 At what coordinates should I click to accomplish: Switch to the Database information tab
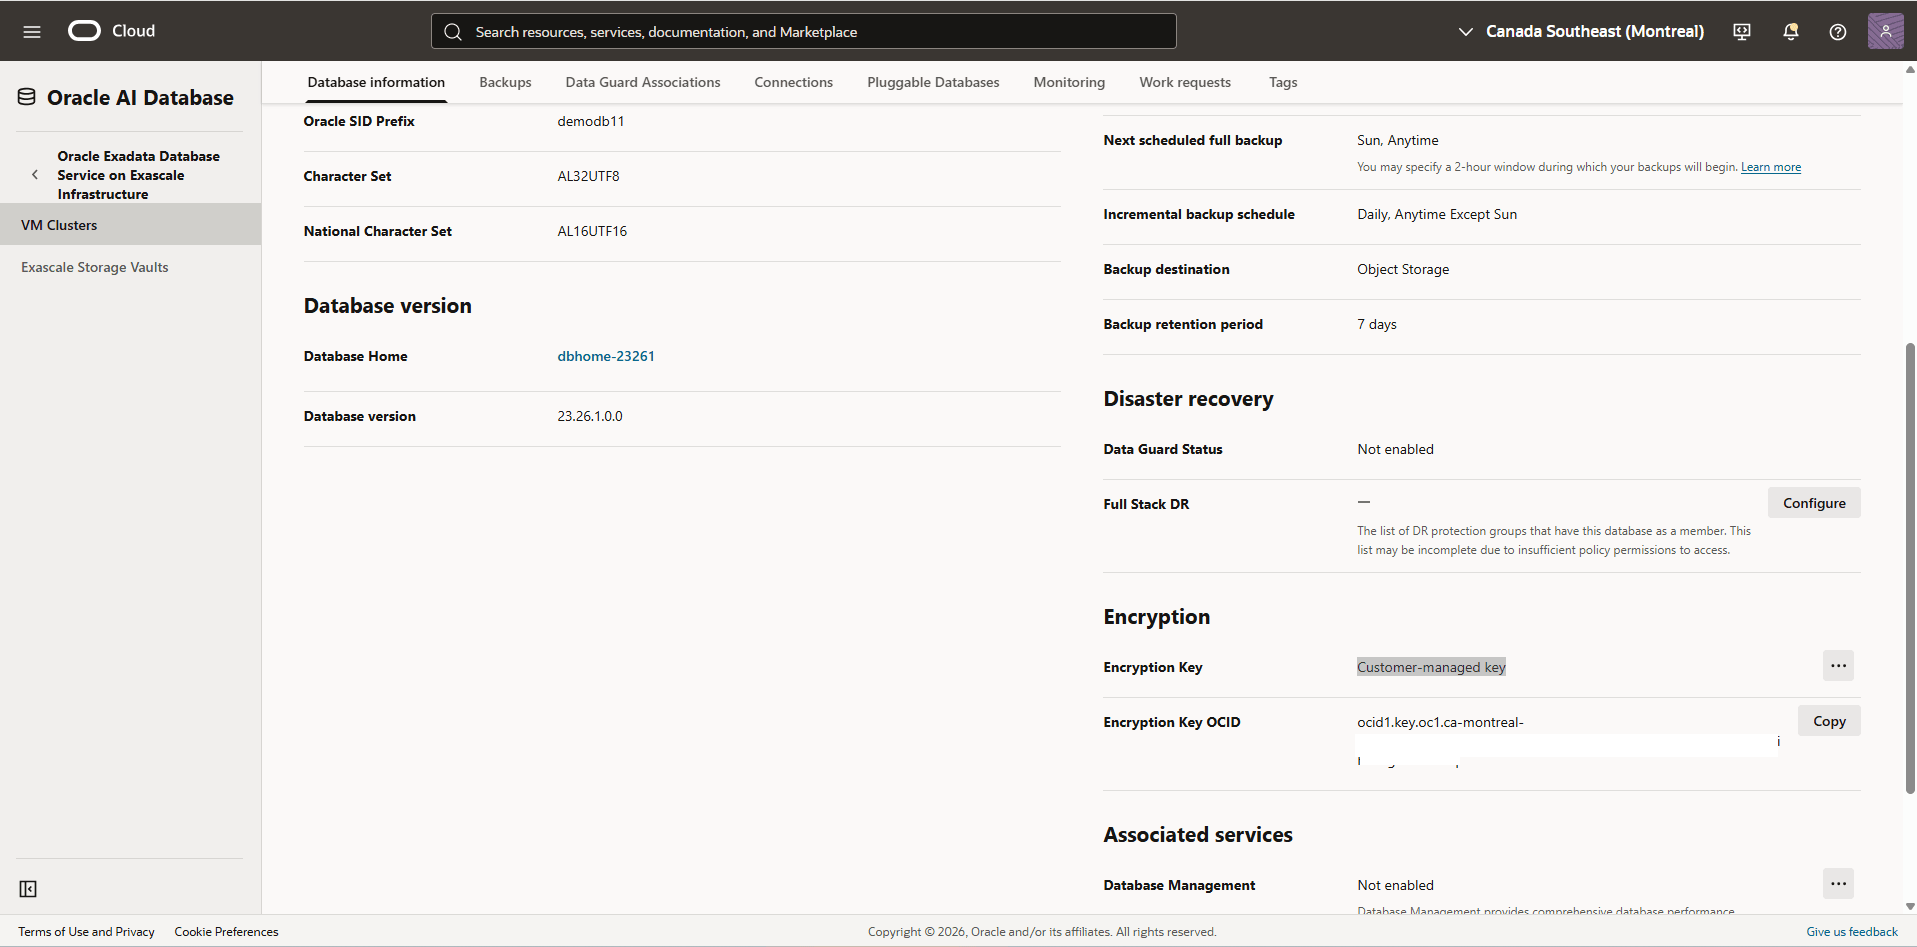(x=376, y=83)
